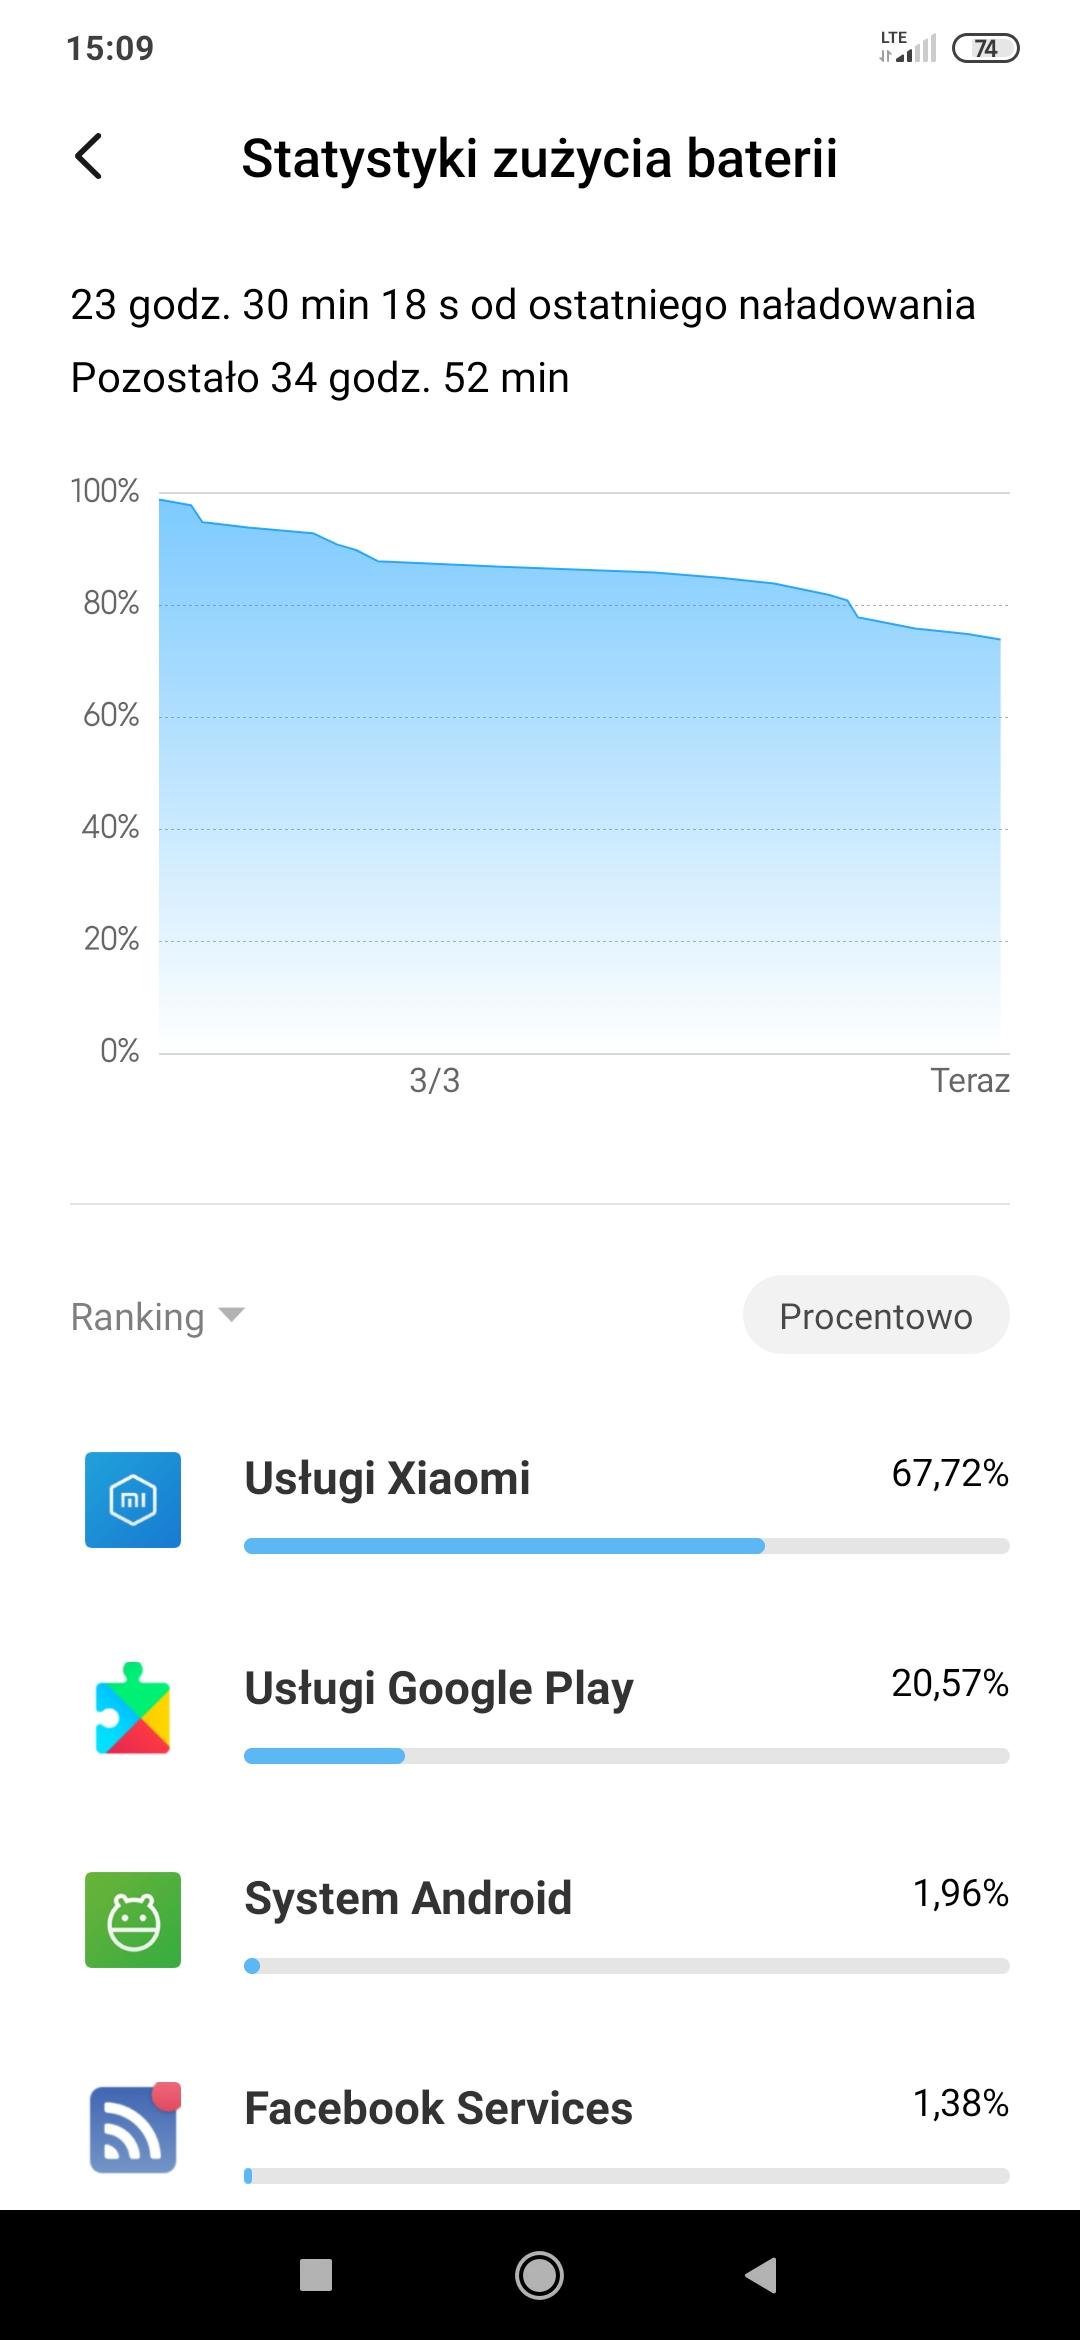Tap the System Android green icon

coord(133,1919)
